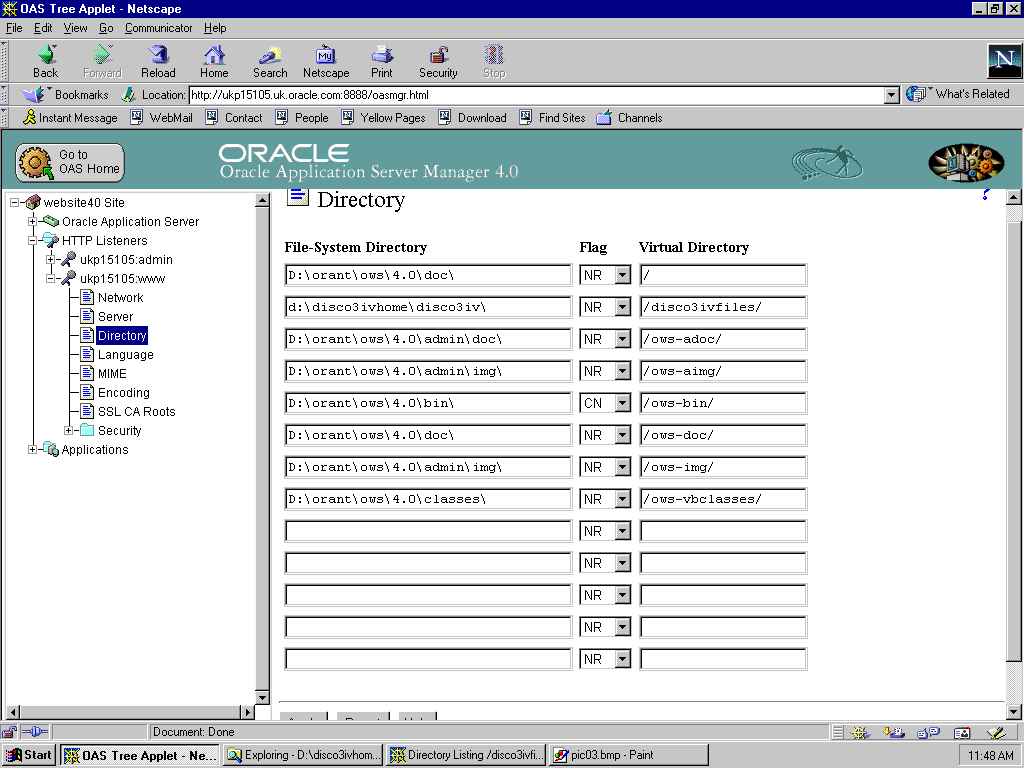Screen dimensions: 1024x768
Task: Switch to Directory Listing taskbar window
Action: 466,756
